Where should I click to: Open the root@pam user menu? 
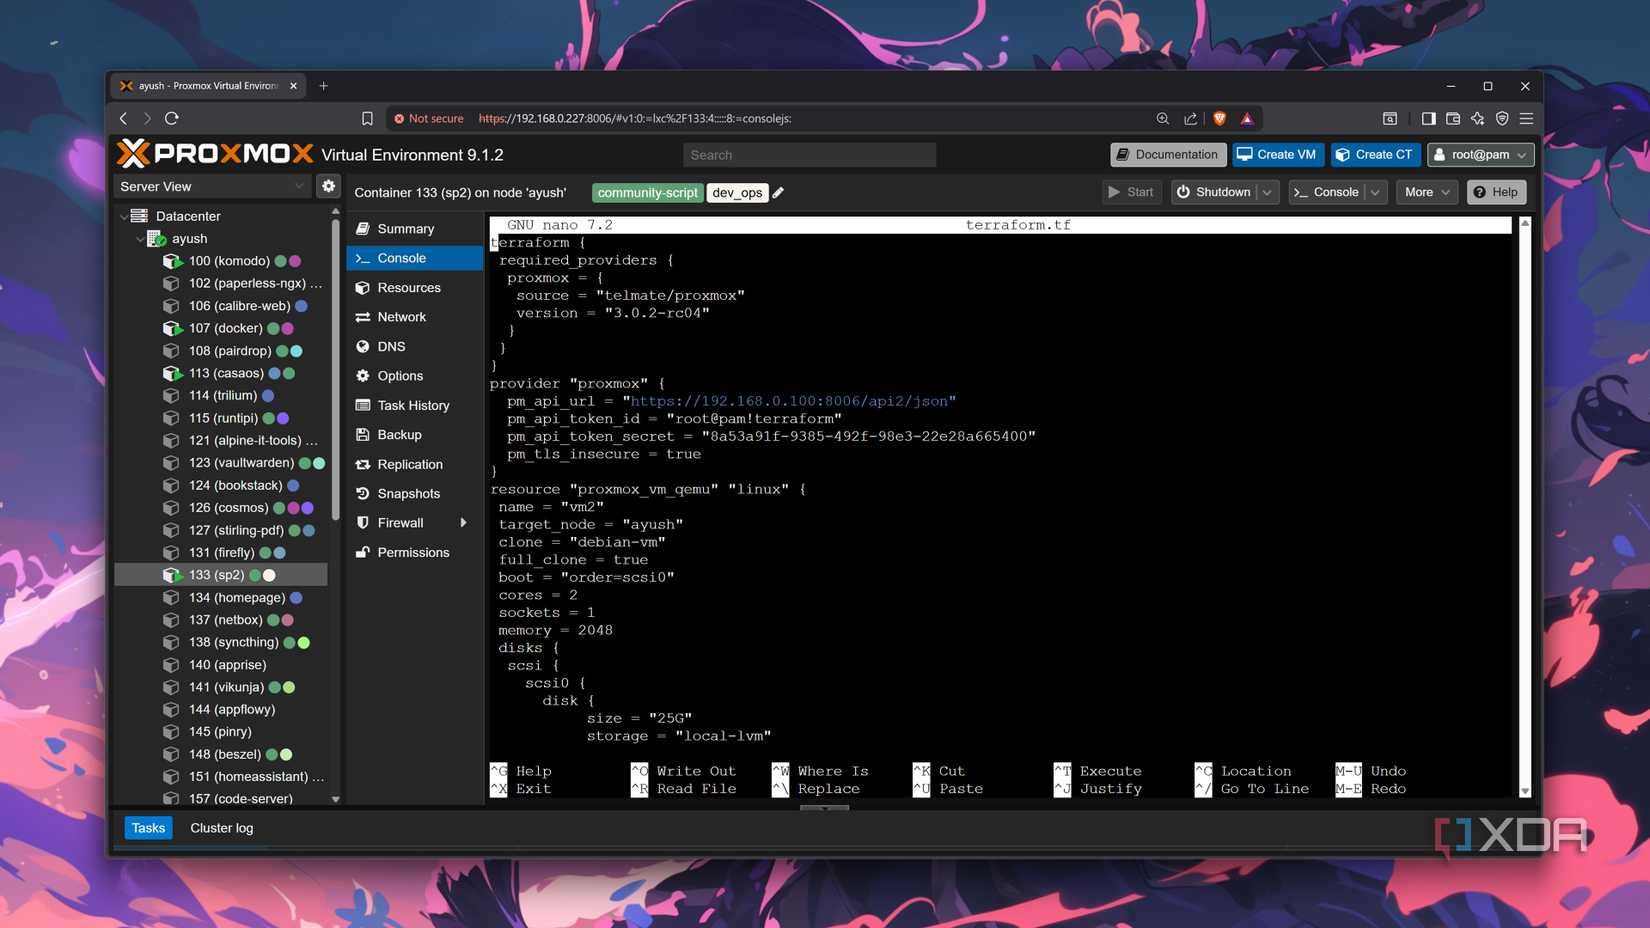pyautogui.click(x=1480, y=155)
